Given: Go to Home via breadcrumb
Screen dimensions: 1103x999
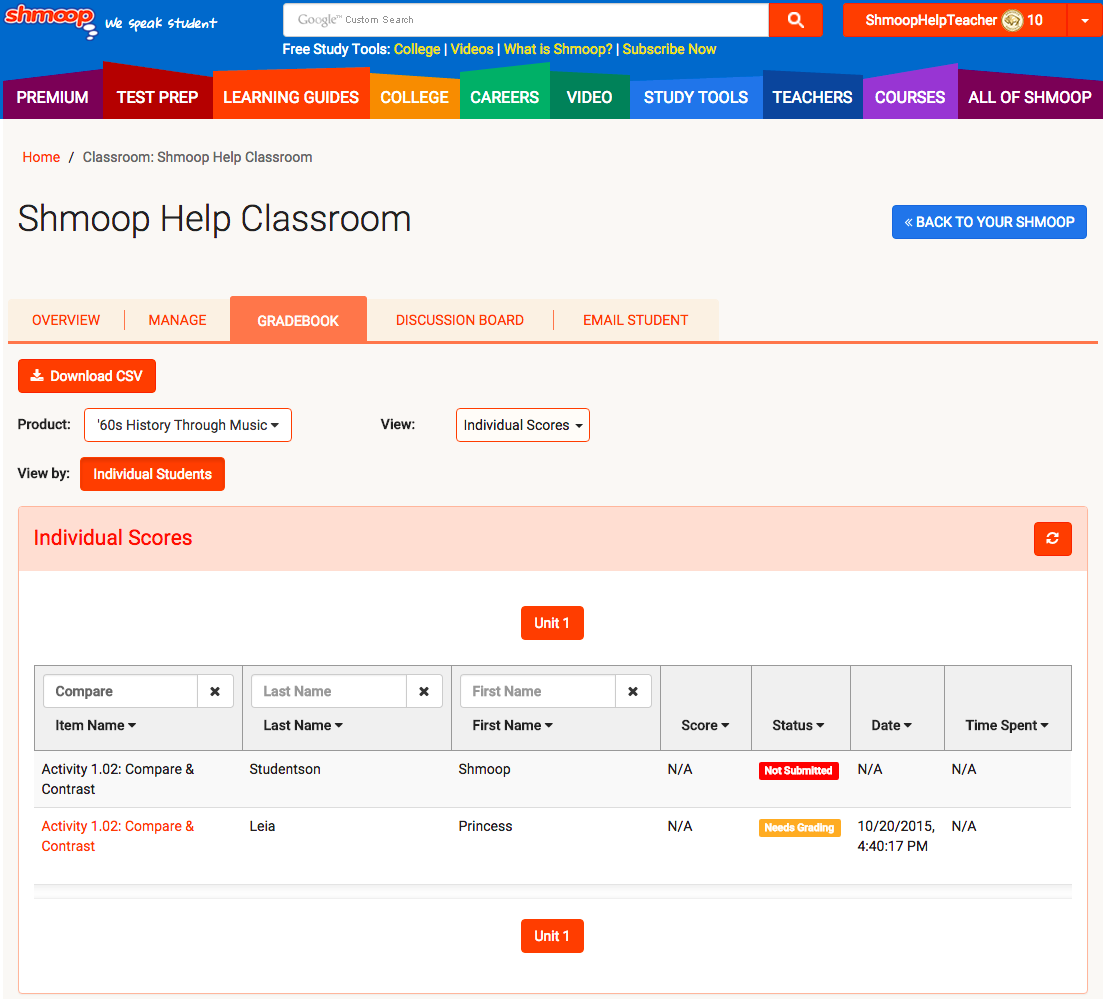Looking at the screenshot, I should 41,157.
